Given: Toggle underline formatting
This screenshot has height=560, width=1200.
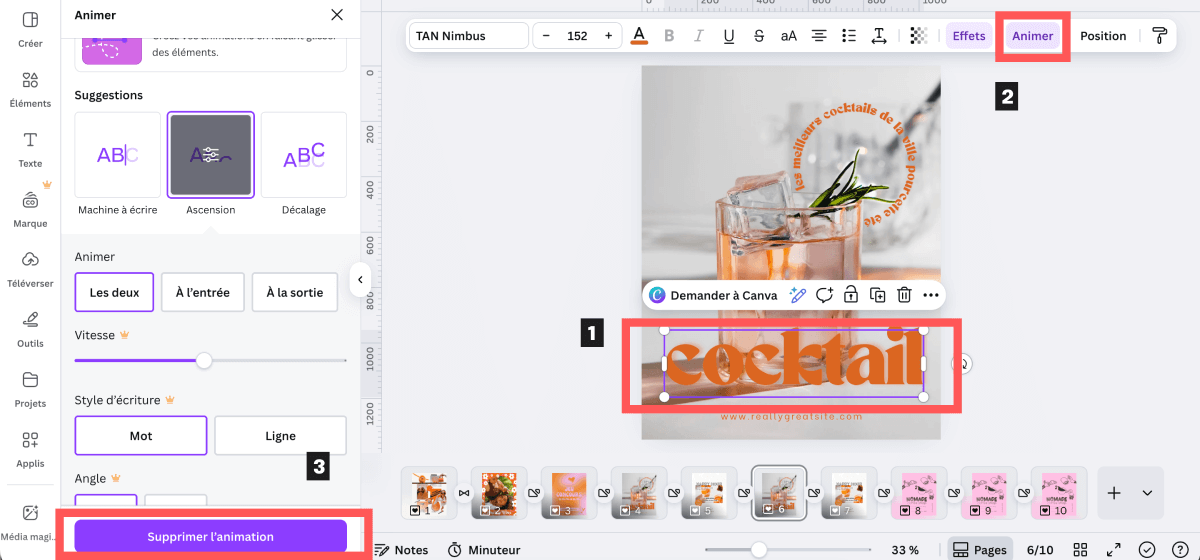Looking at the screenshot, I should pyautogui.click(x=729, y=36).
